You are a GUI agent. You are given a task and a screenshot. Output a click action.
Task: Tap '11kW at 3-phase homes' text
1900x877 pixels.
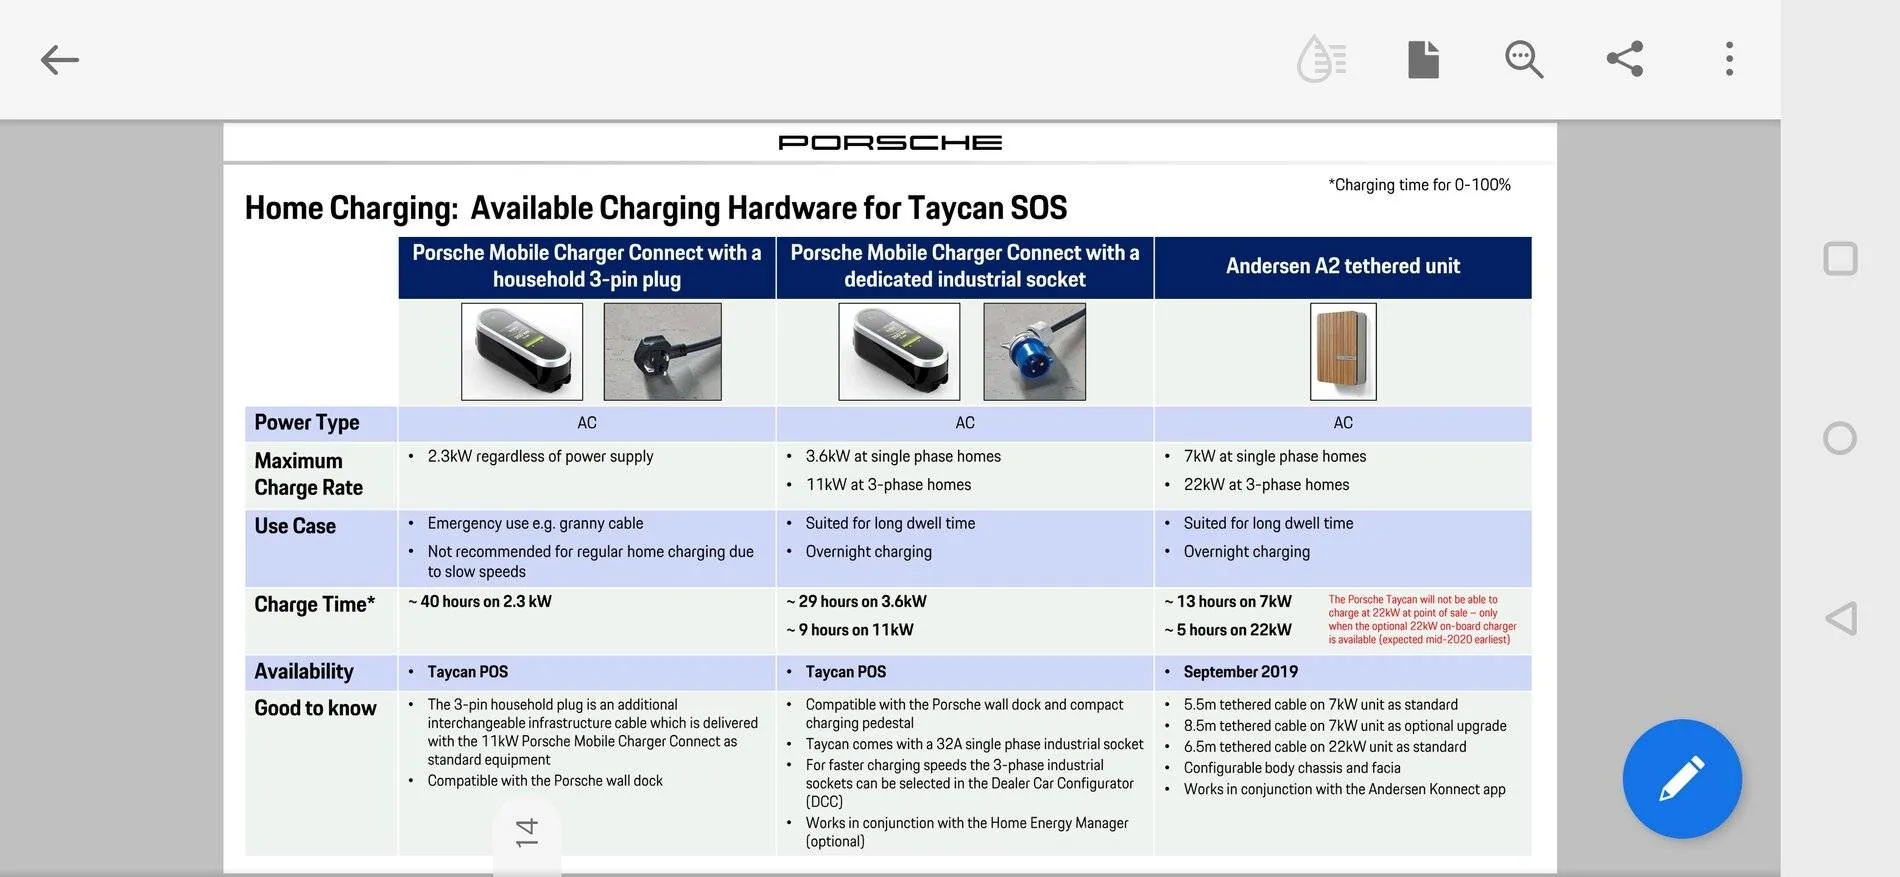888,484
